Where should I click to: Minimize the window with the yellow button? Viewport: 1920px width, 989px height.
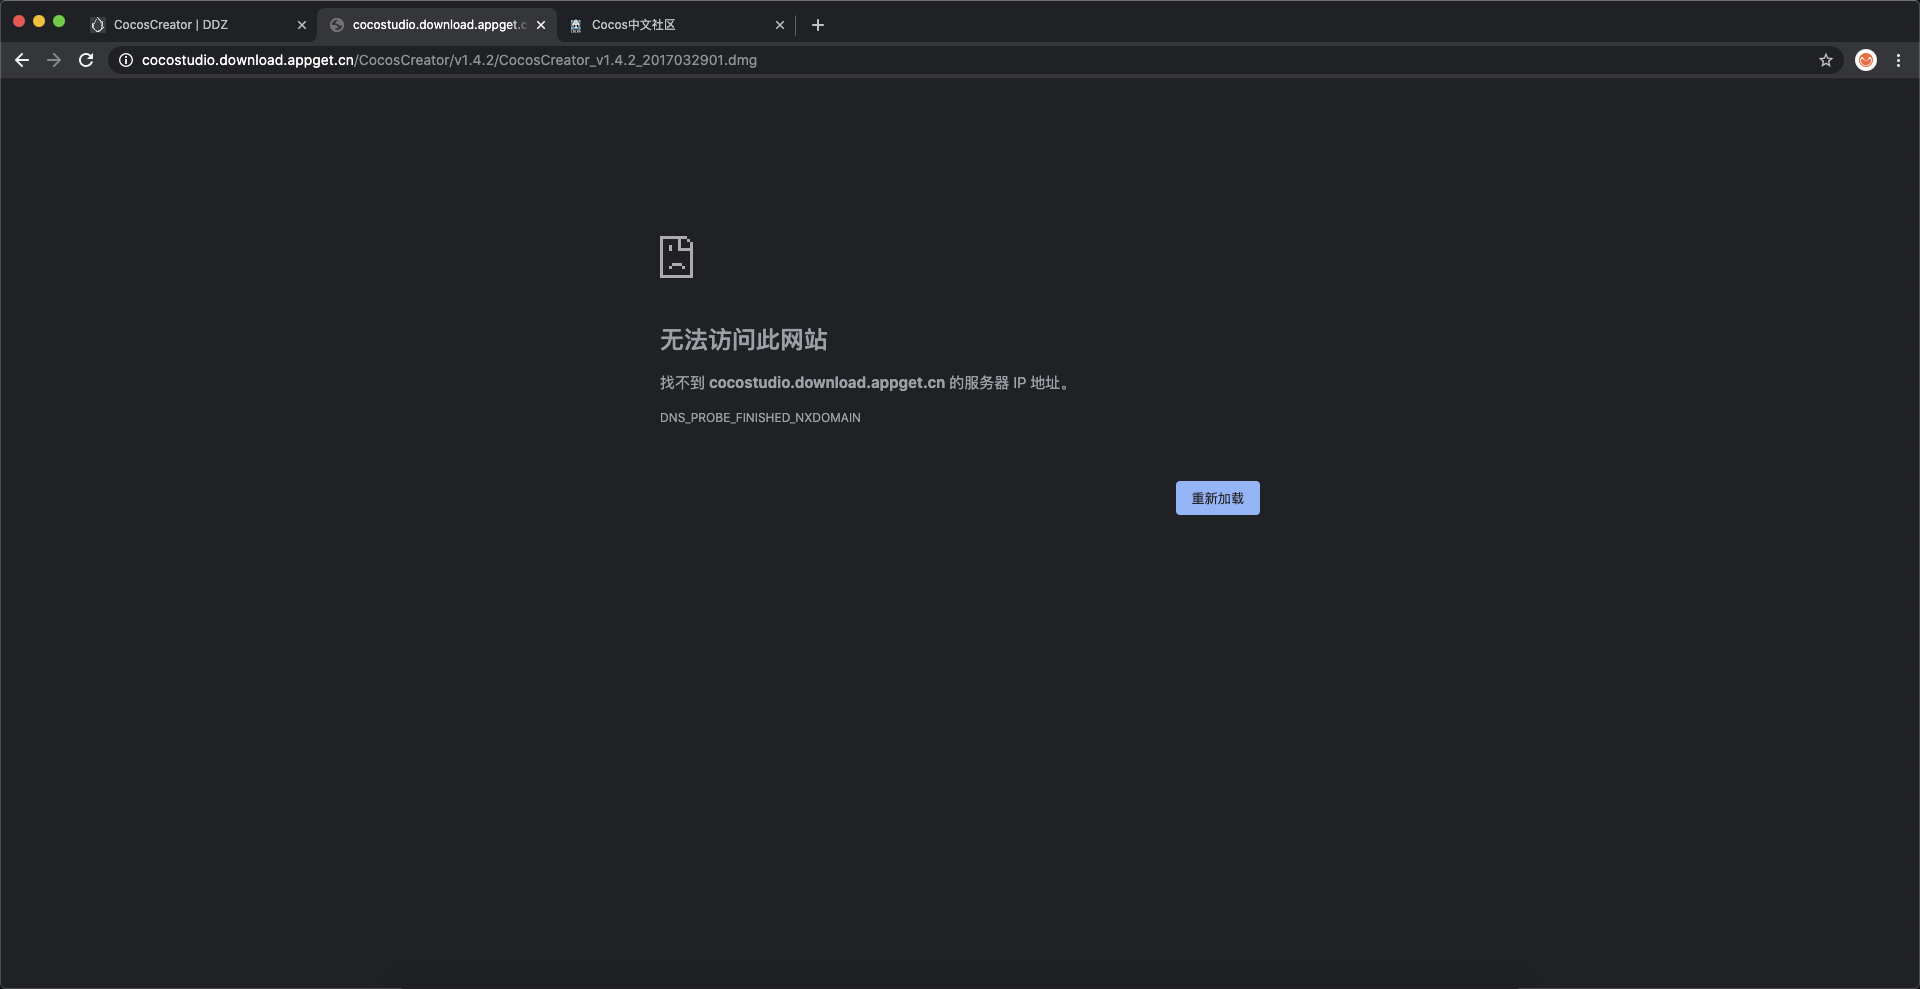point(39,21)
